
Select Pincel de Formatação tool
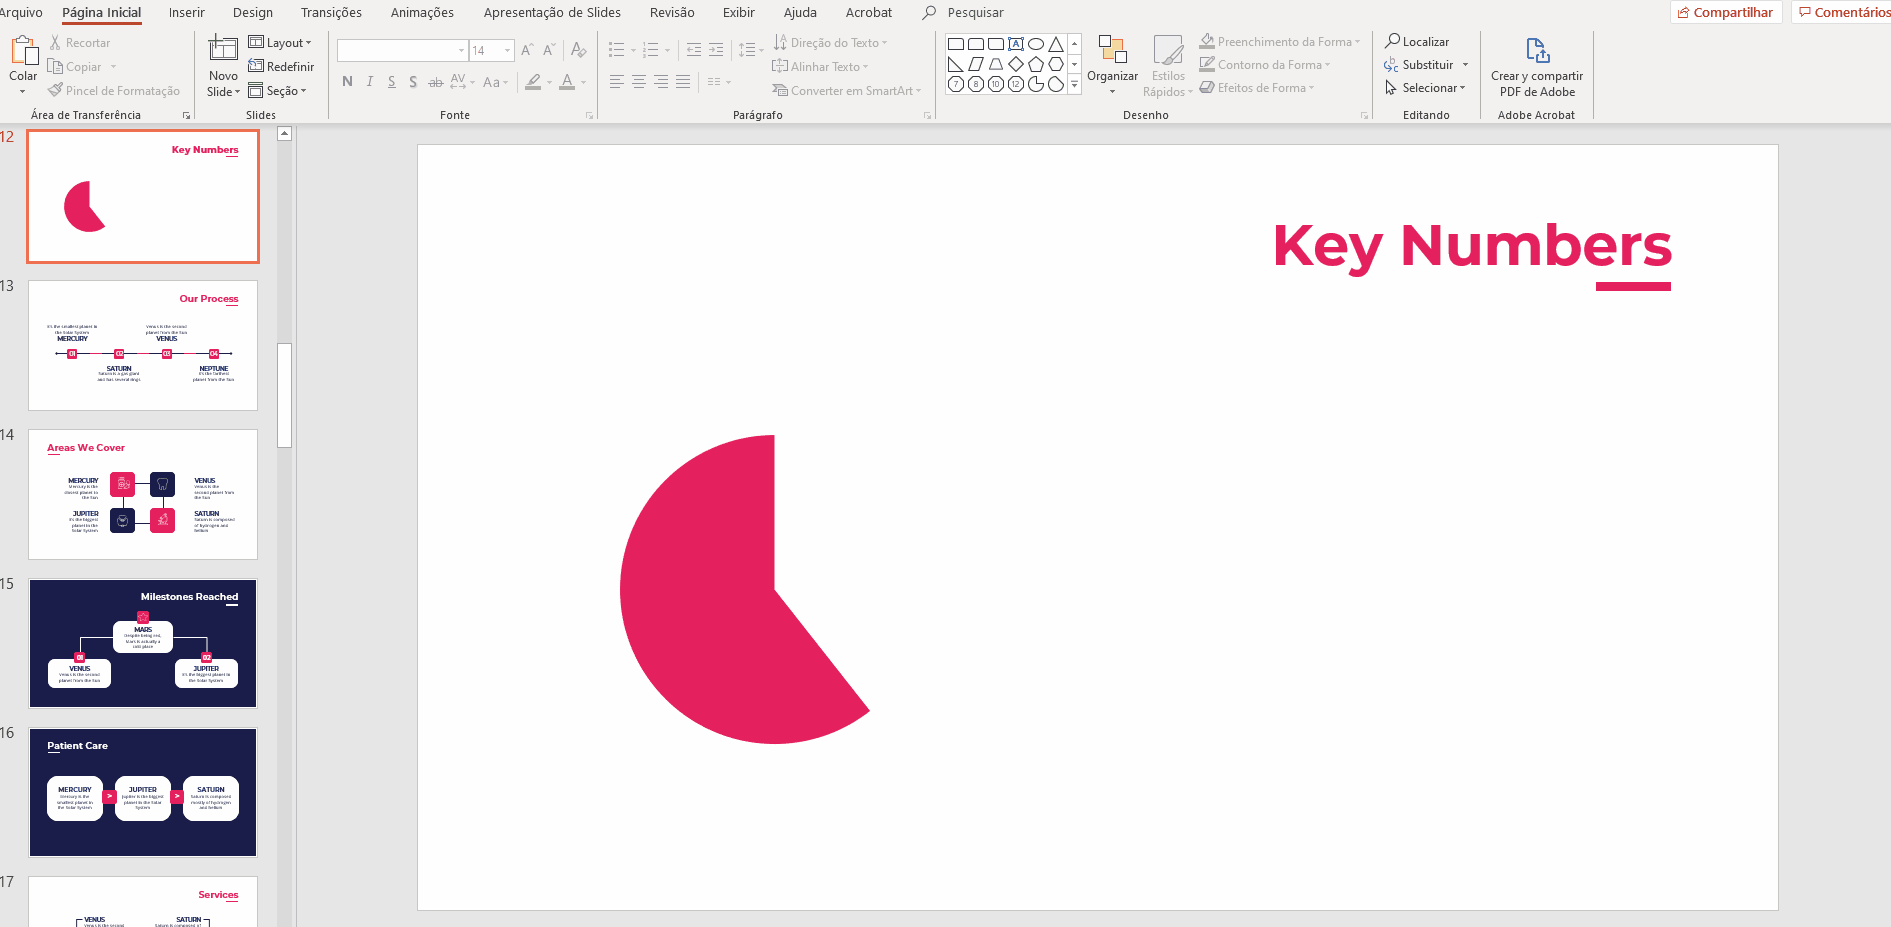[x=114, y=91]
